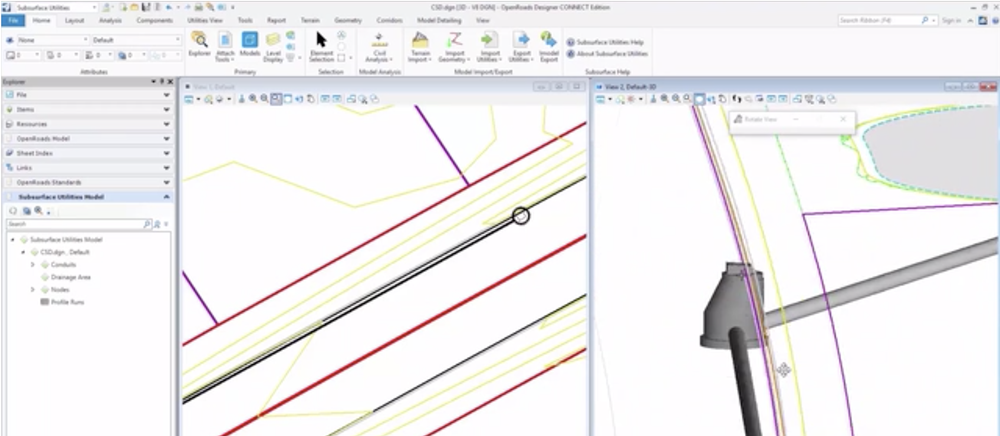
Task: Click the zoom icon under Subsurface Utilities Model
Action: (x=38, y=211)
